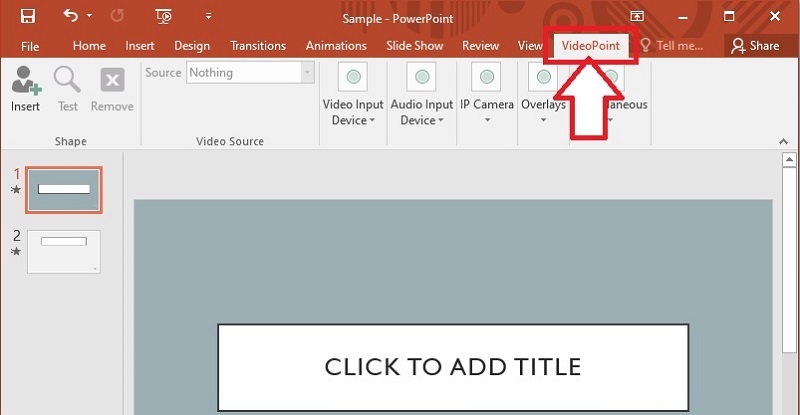The width and height of the screenshot is (800, 415).
Task: Switch to the VideoPoint tab
Action: coord(590,46)
